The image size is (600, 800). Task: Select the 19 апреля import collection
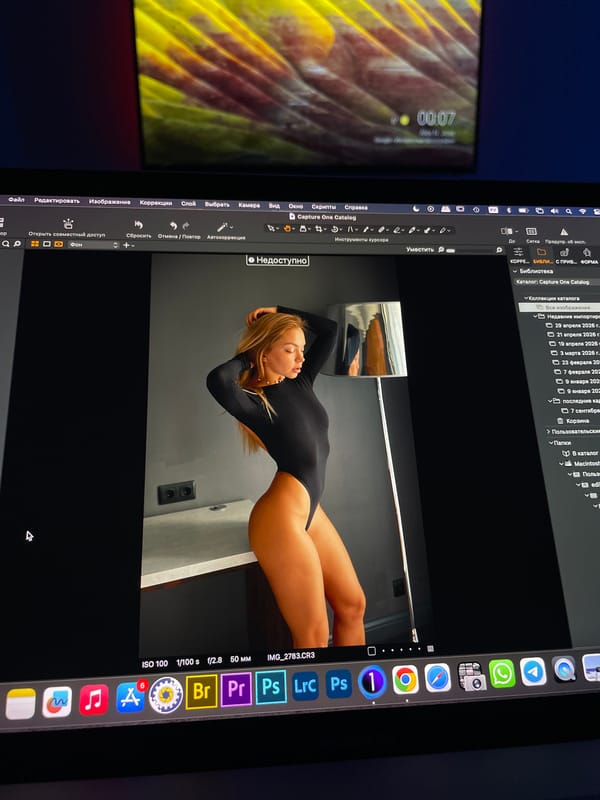click(574, 344)
